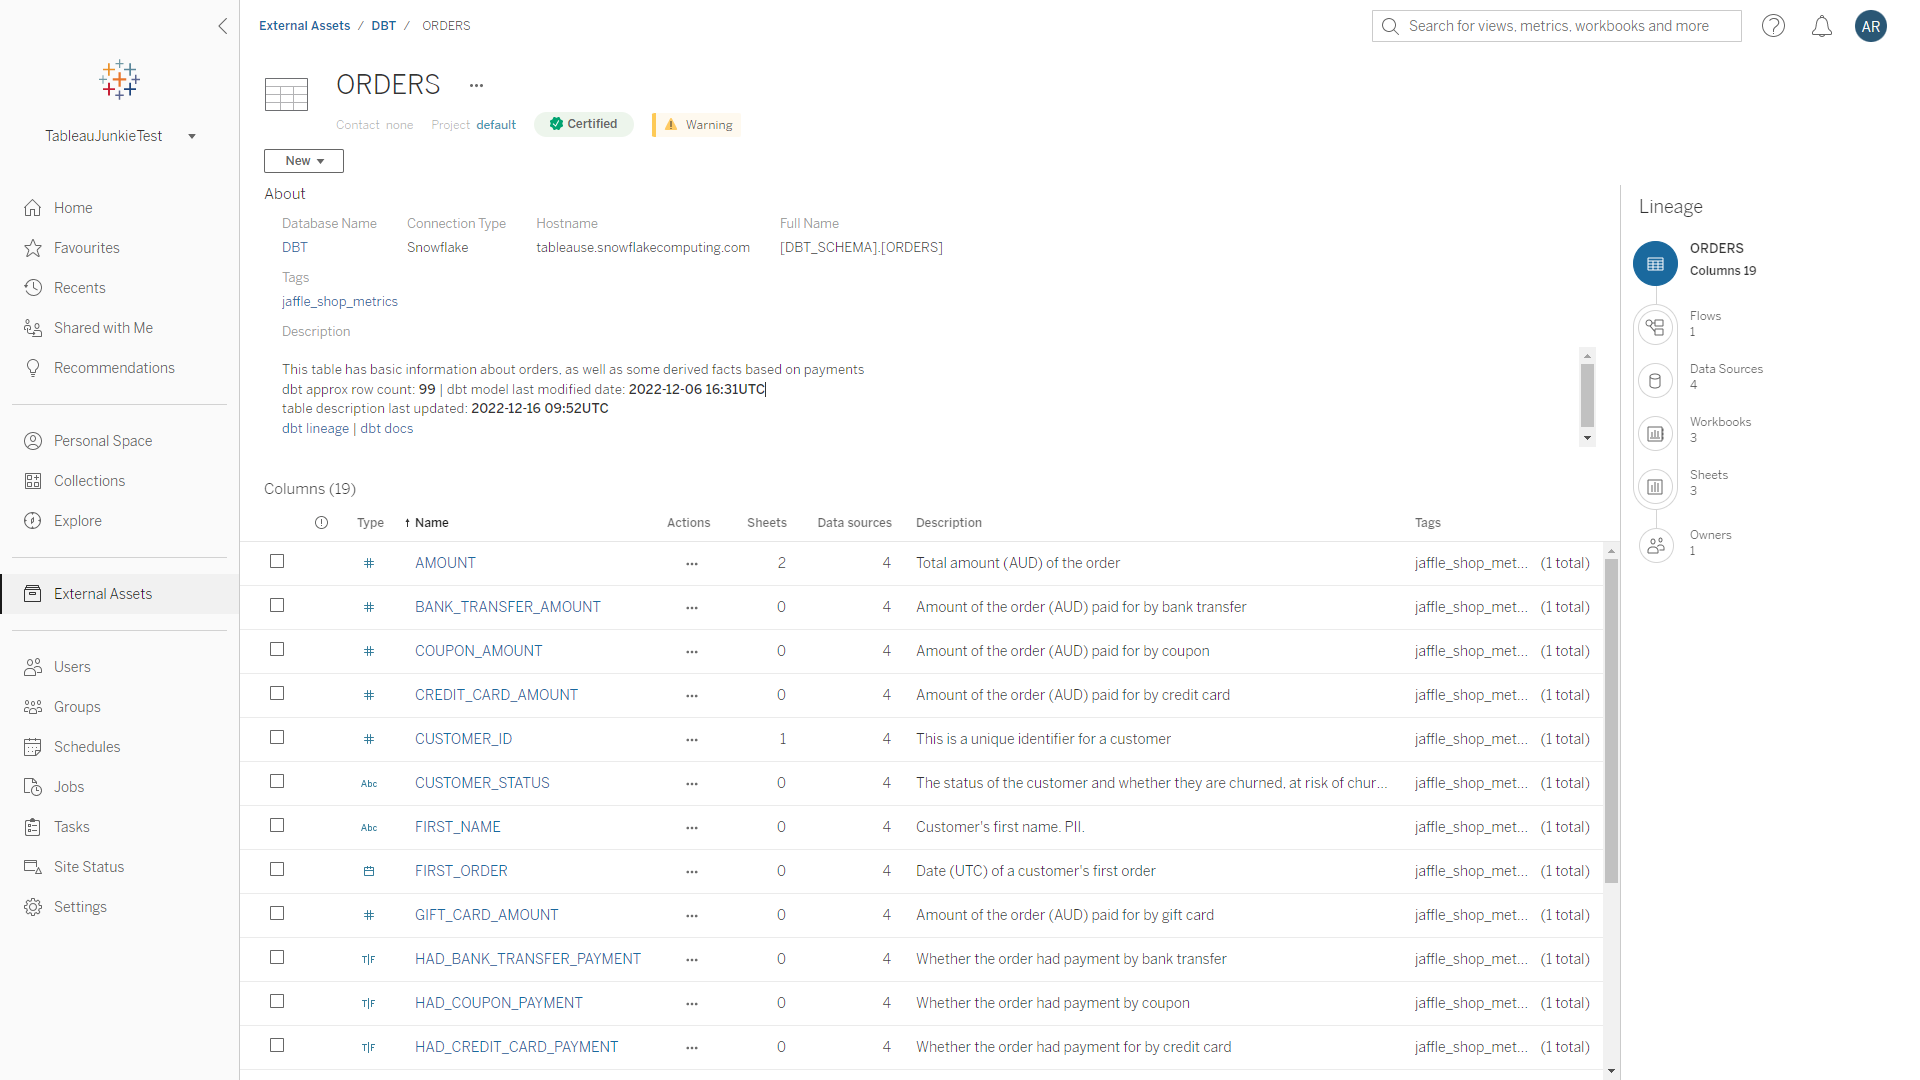
Task: Click the DBT breadcrumb link
Action: pos(383,26)
